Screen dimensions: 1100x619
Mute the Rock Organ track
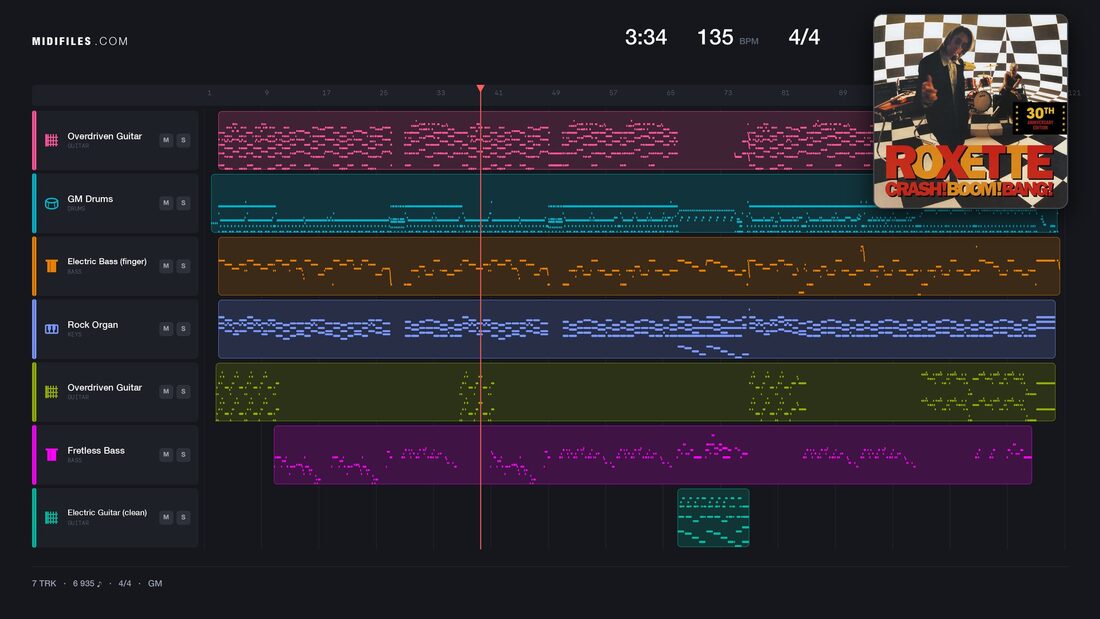166,328
